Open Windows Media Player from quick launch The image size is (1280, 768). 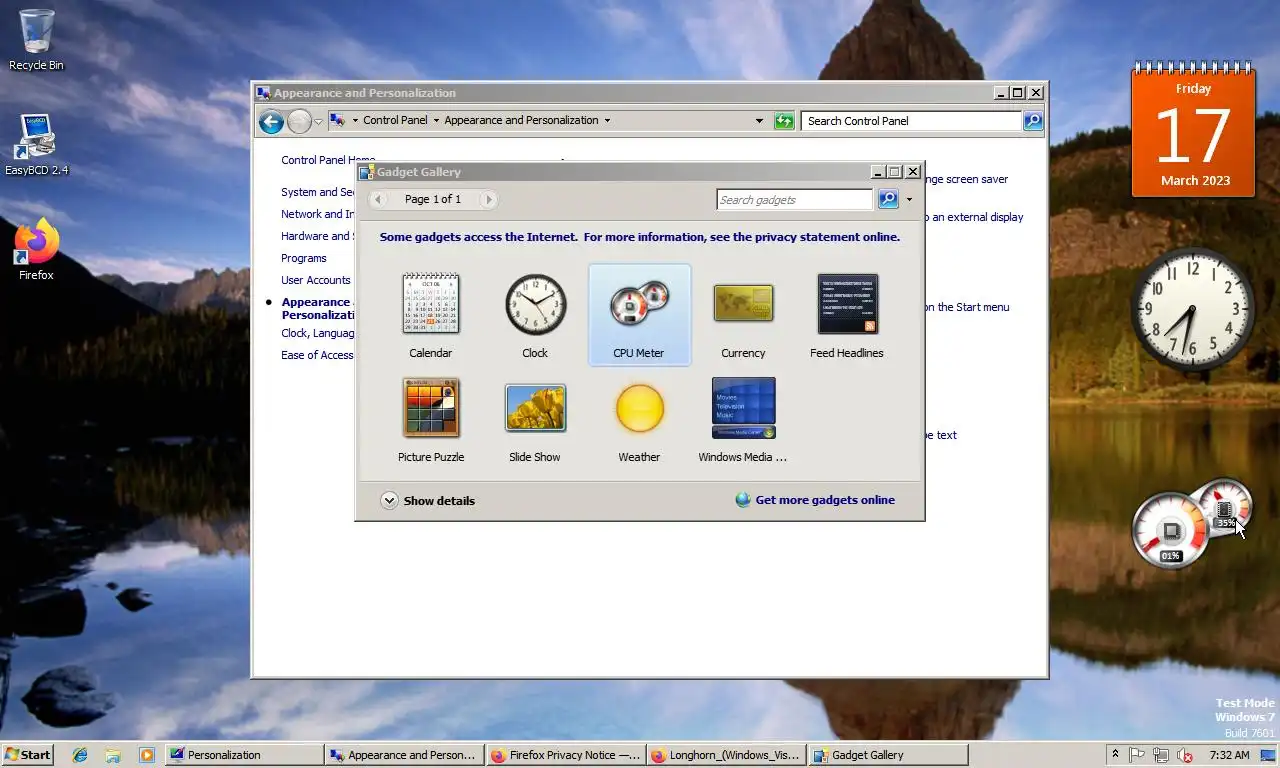coord(147,755)
